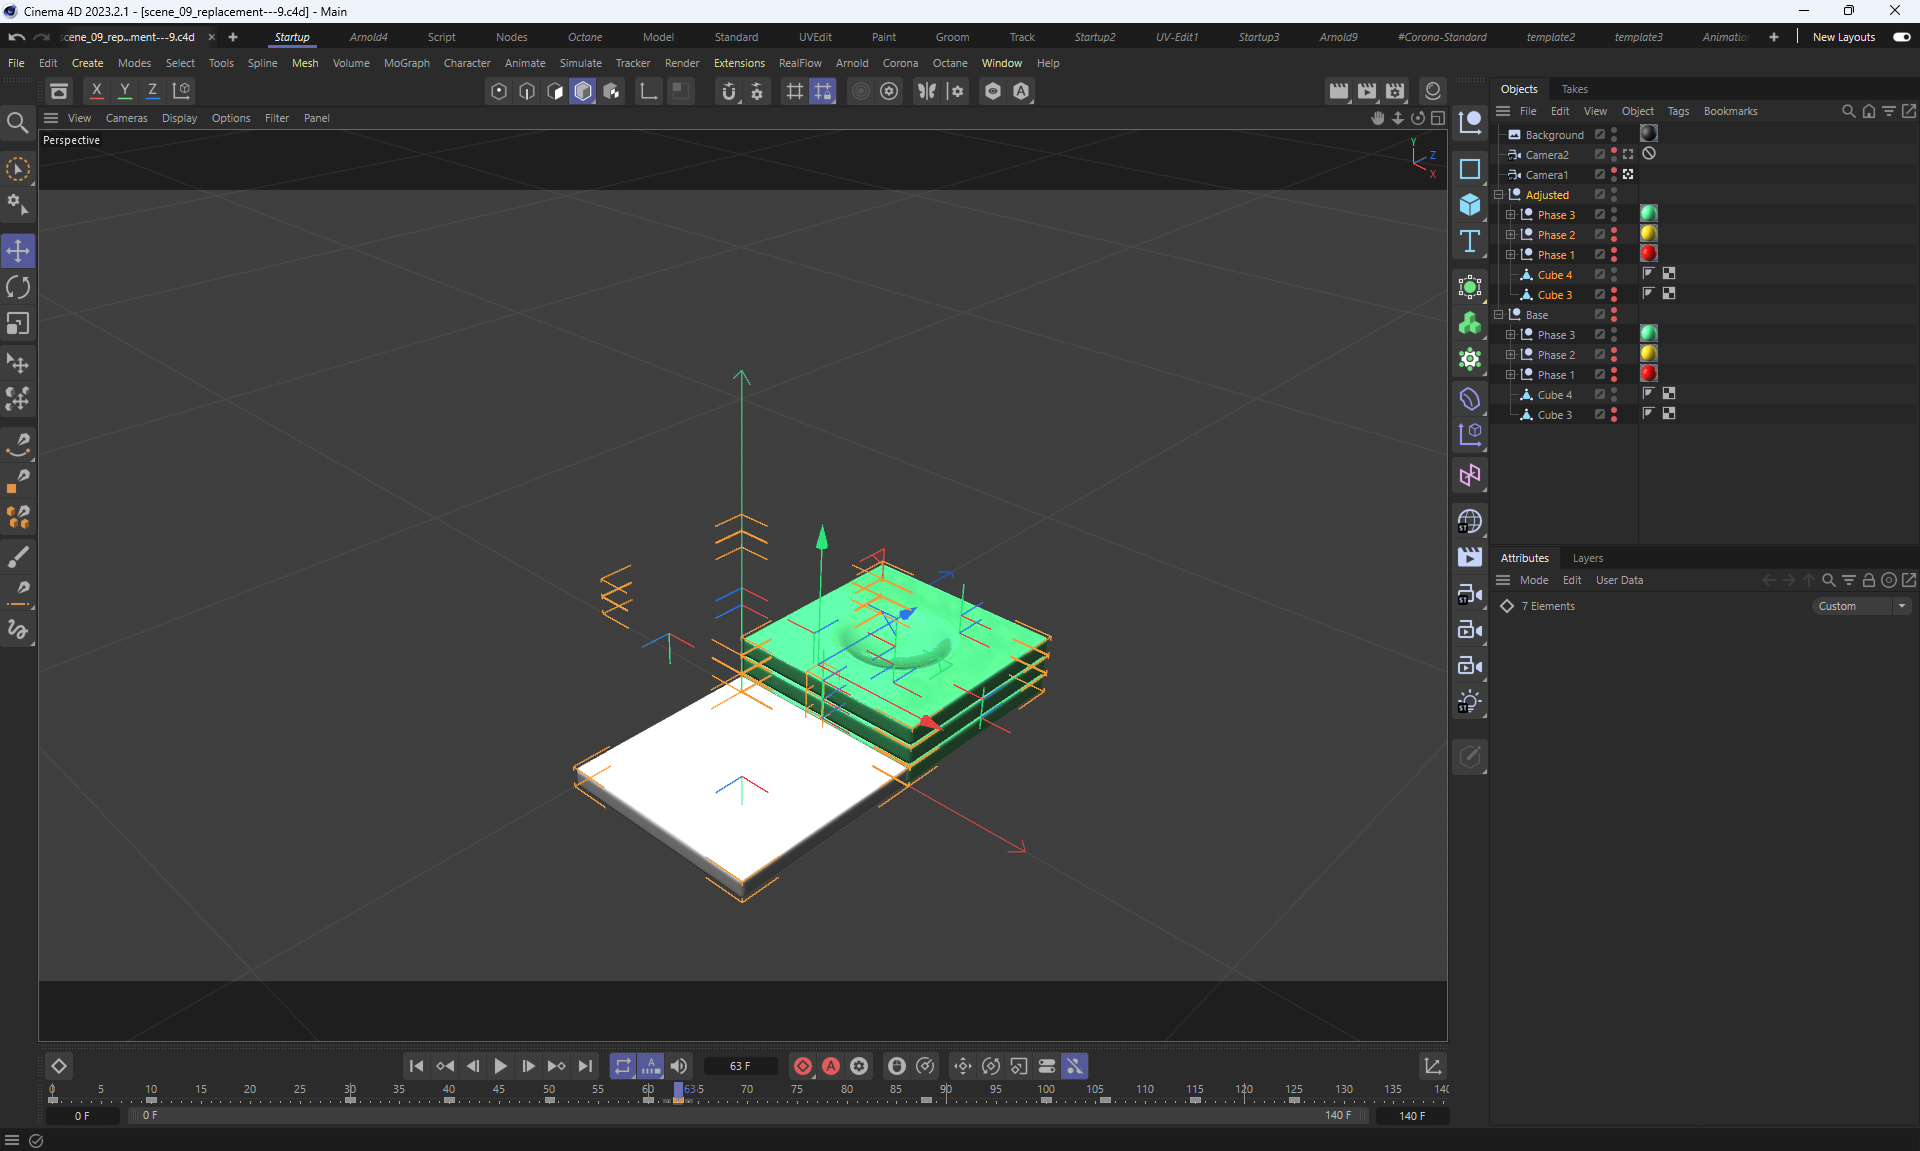The height and width of the screenshot is (1151, 1920).
Task: Click the Cube primitive icon
Action: [x=1470, y=205]
